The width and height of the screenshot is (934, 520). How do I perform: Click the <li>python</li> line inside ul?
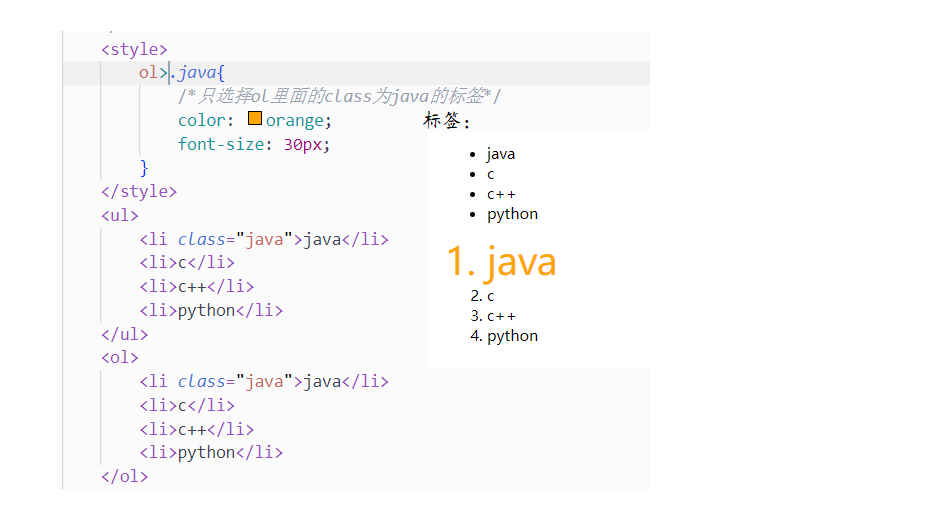tap(211, 310)
